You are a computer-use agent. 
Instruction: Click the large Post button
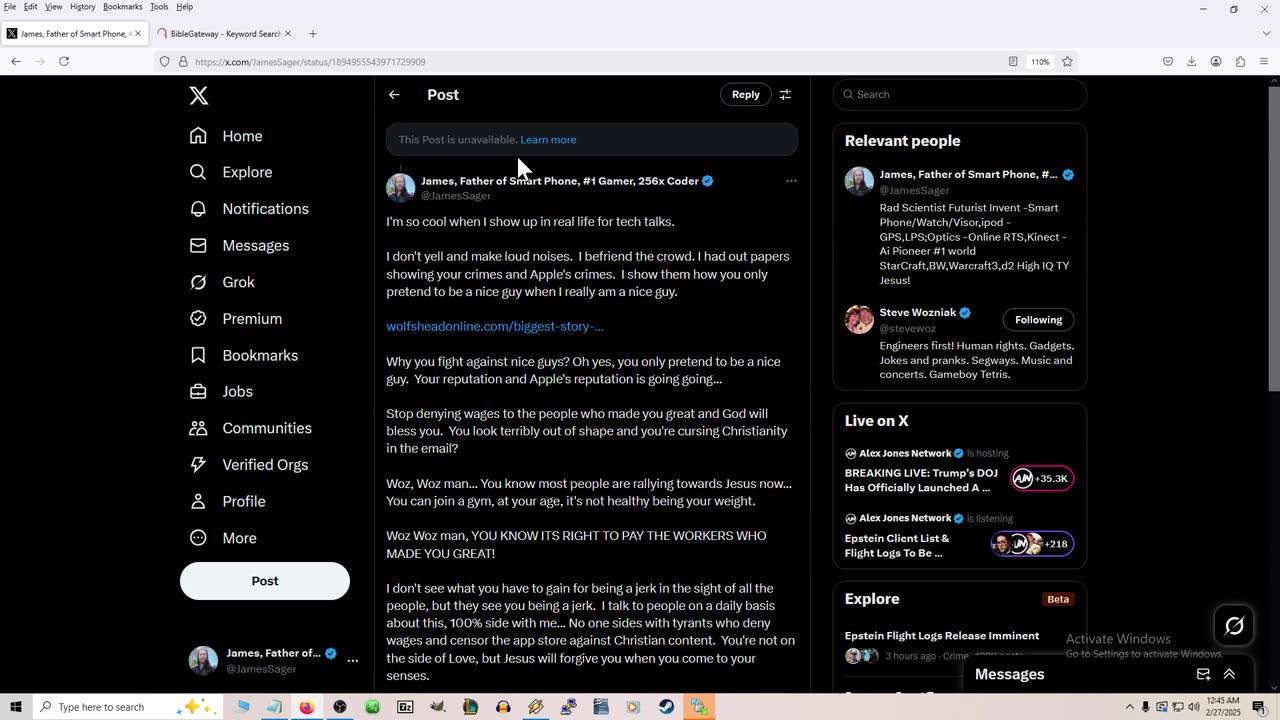(x=265, y=581)
